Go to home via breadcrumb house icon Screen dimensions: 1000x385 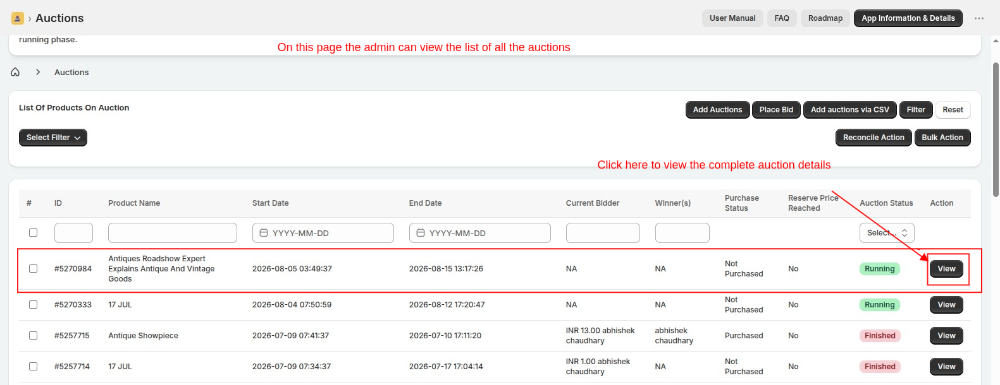(x=15, y=72)
